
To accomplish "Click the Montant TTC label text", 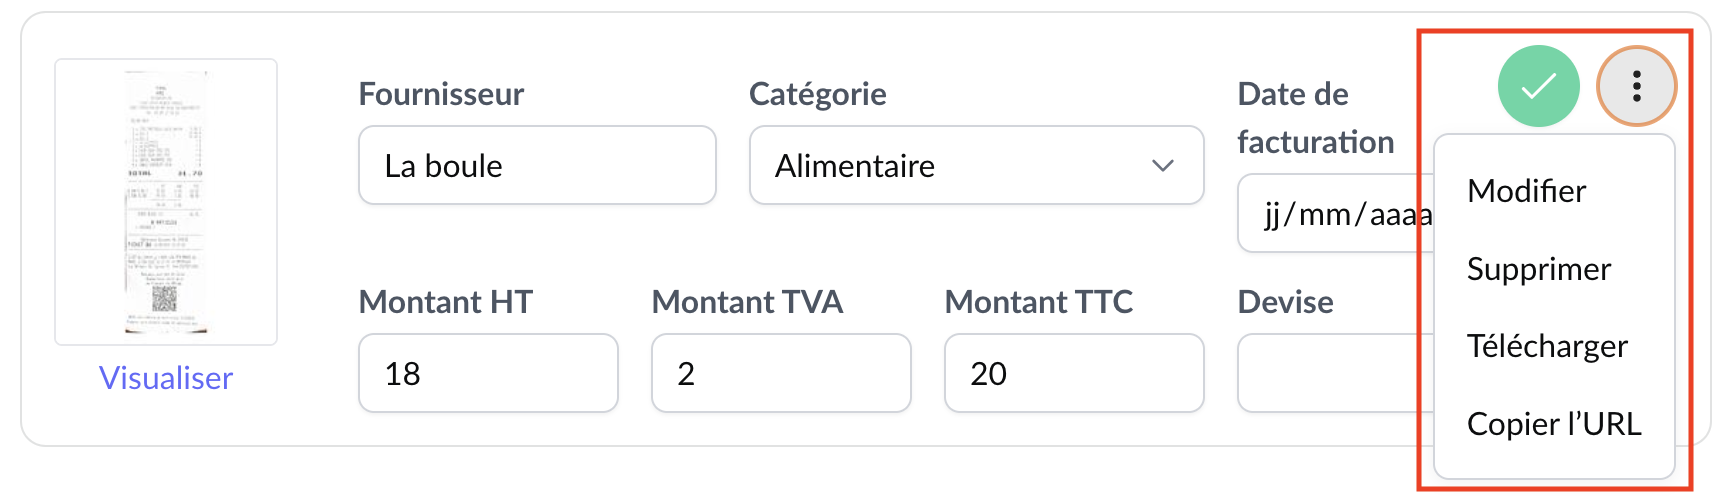I will click(x=1038, y=302).
